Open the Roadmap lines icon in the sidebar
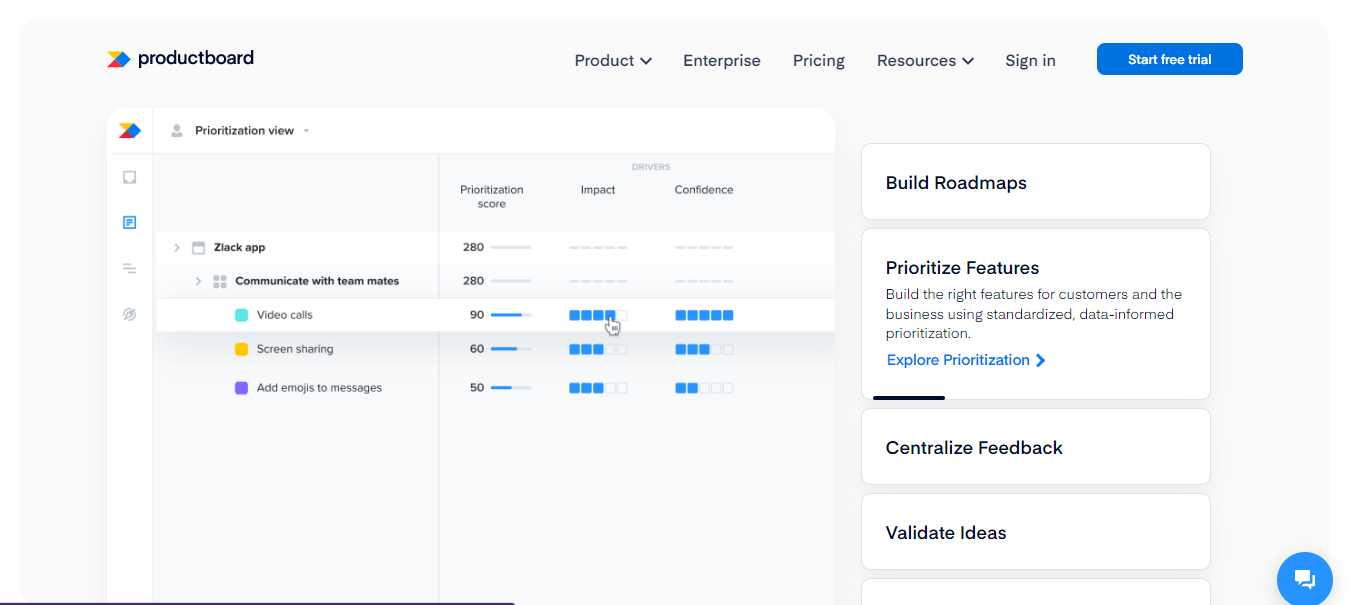 (129, 268)
